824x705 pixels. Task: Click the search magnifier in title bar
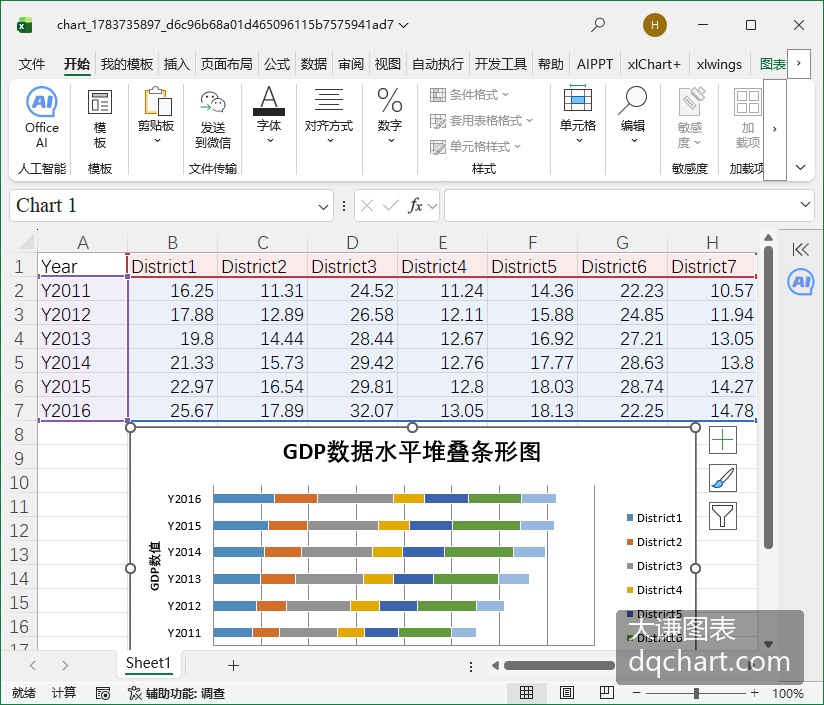click(598, 25)
